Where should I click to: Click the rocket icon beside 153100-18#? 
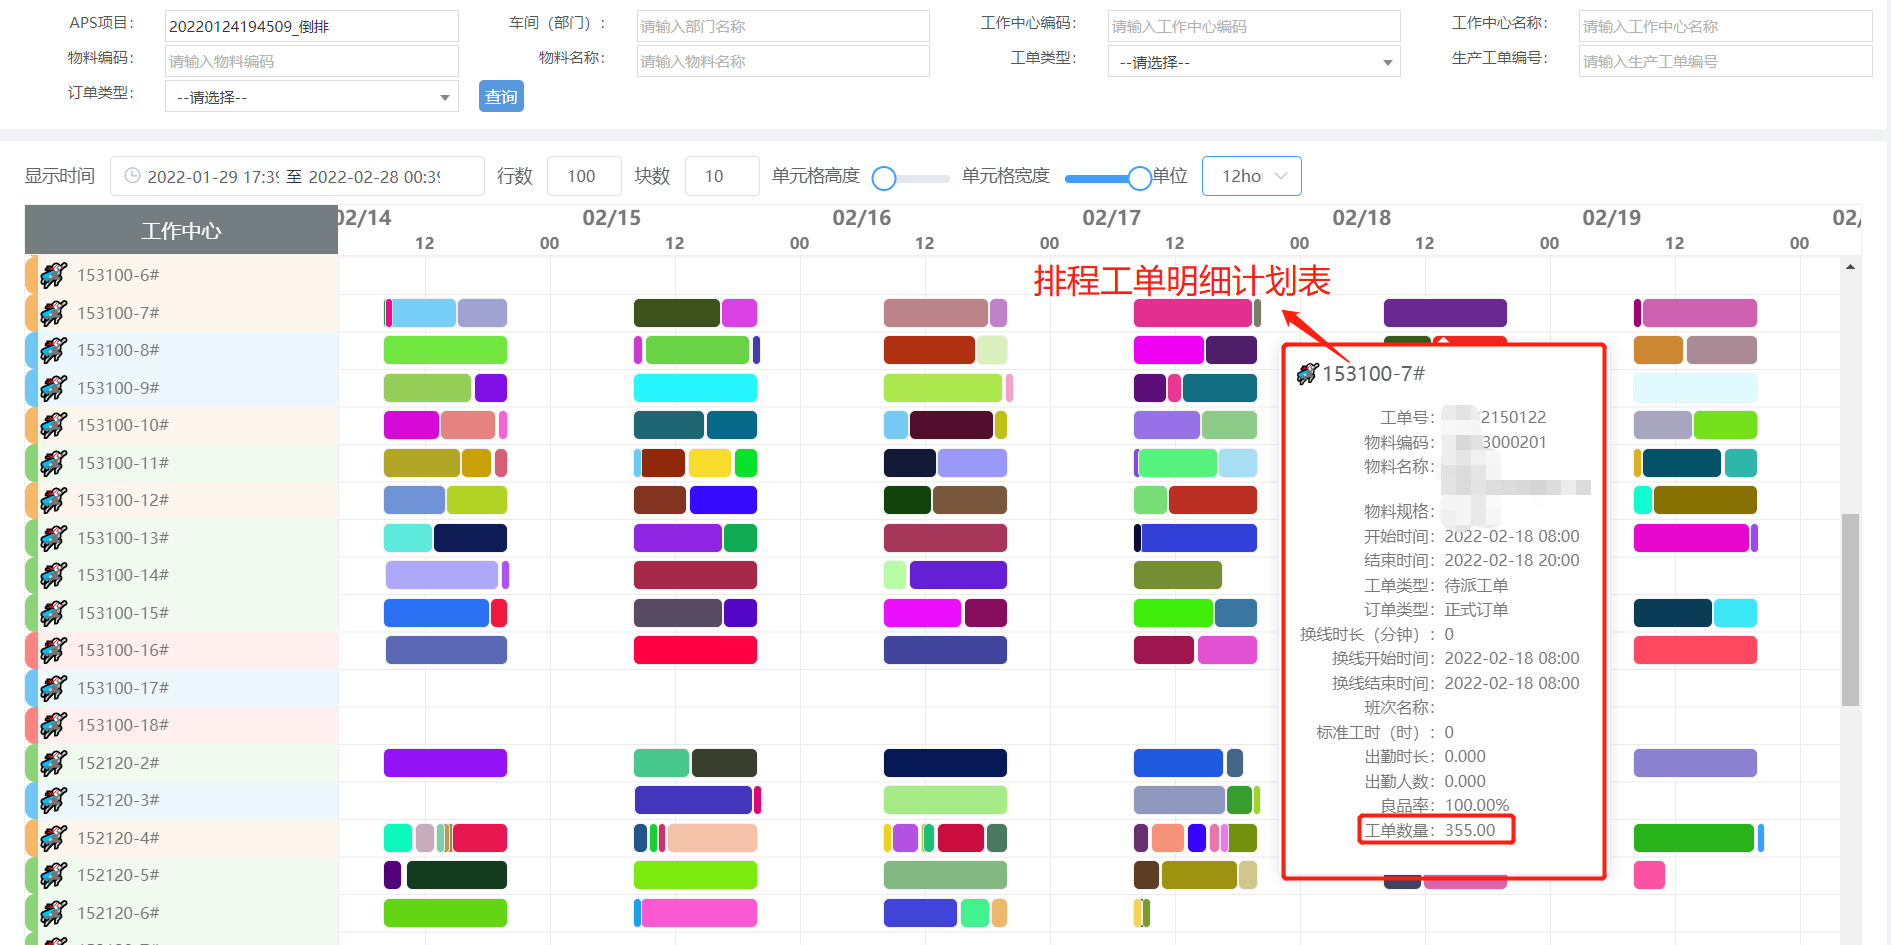(53, 725)
